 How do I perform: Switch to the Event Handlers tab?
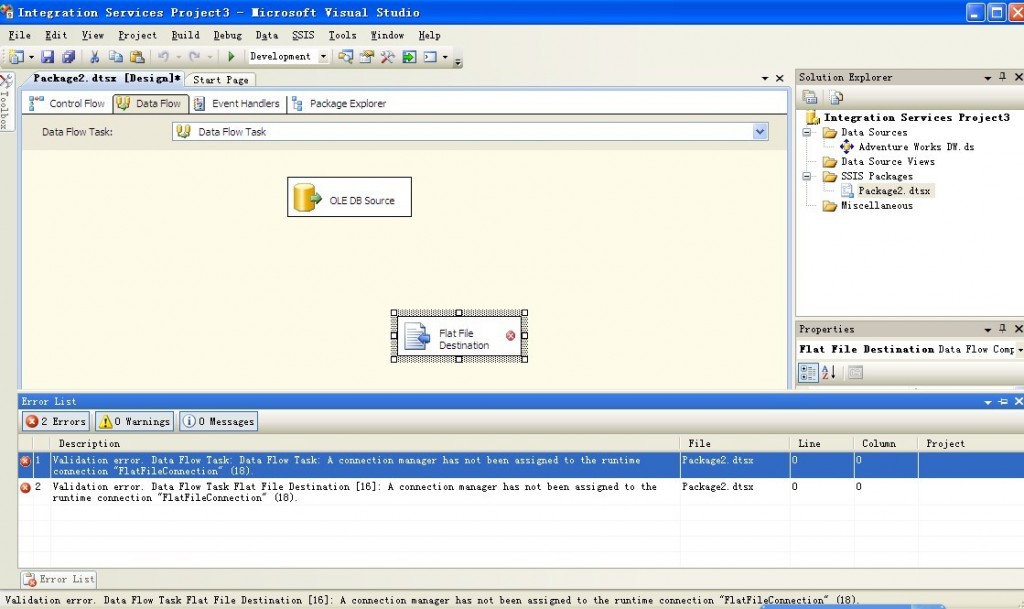pos(238,103)
